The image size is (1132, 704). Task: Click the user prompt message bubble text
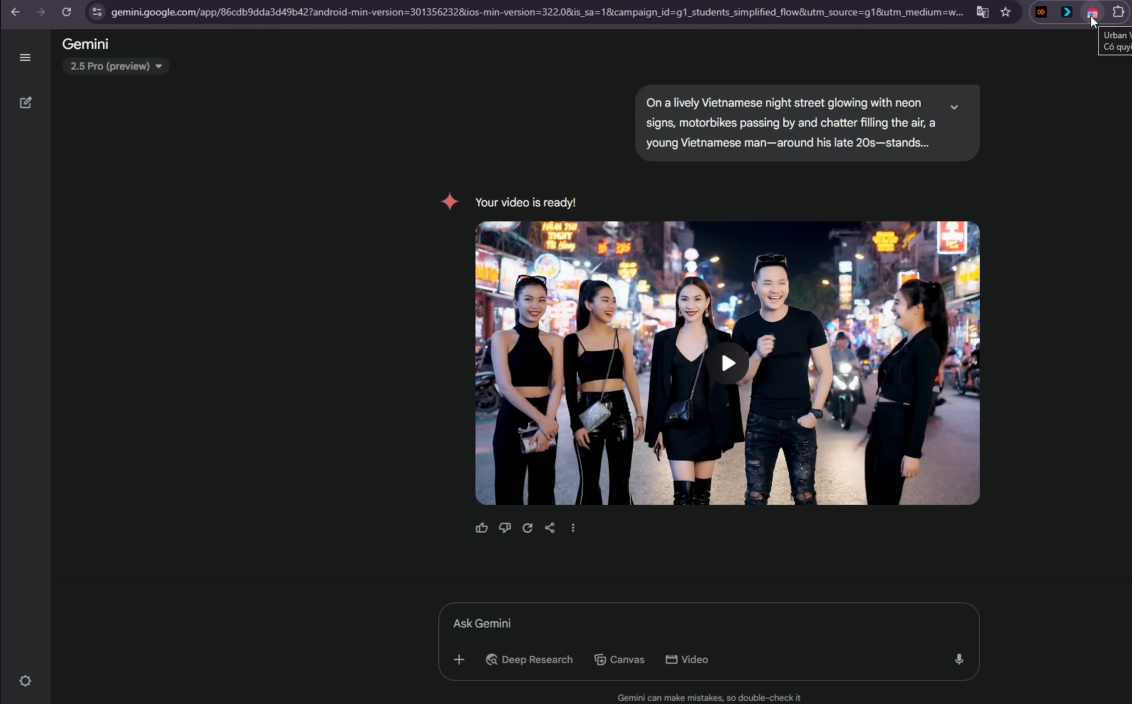(791, 123)
